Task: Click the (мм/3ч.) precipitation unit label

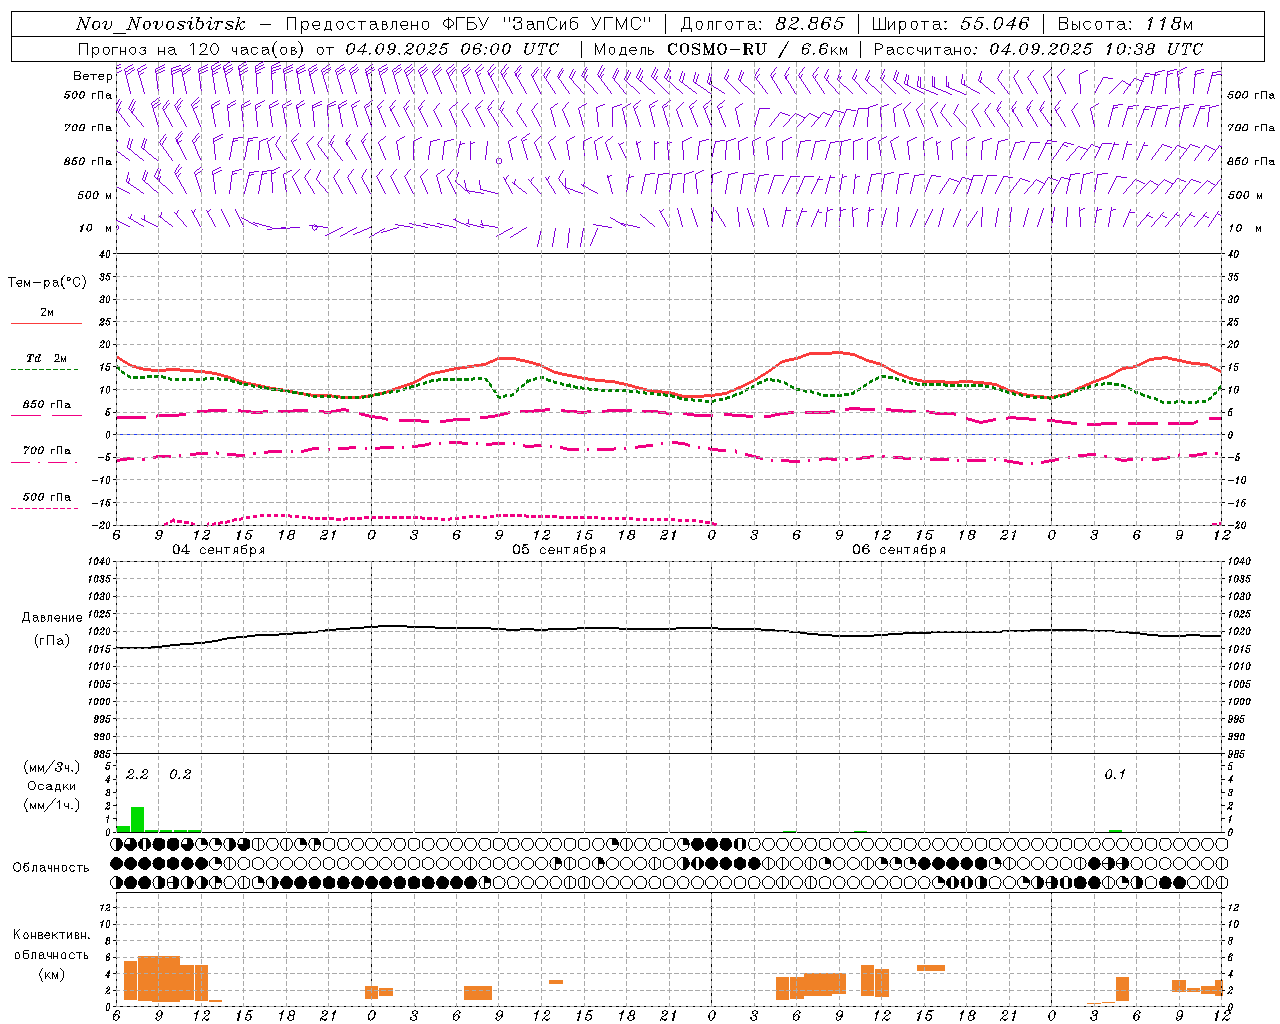Action: [x=52, y=767]
